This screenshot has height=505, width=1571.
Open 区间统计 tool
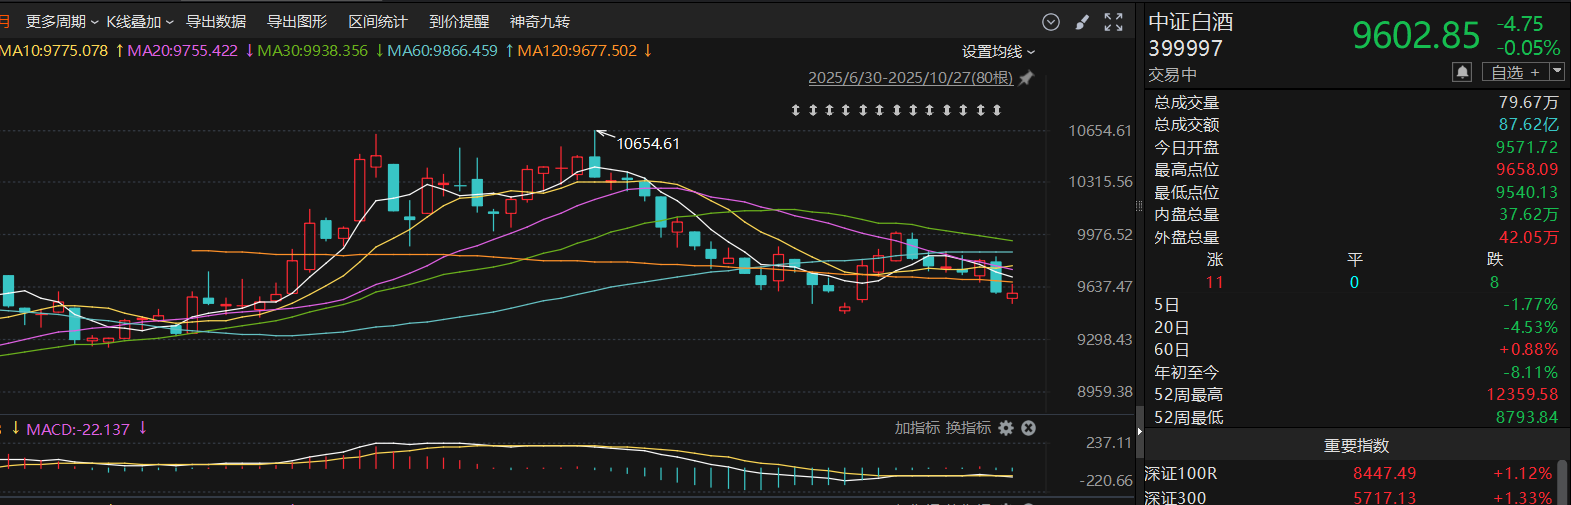tap(378, 22)
